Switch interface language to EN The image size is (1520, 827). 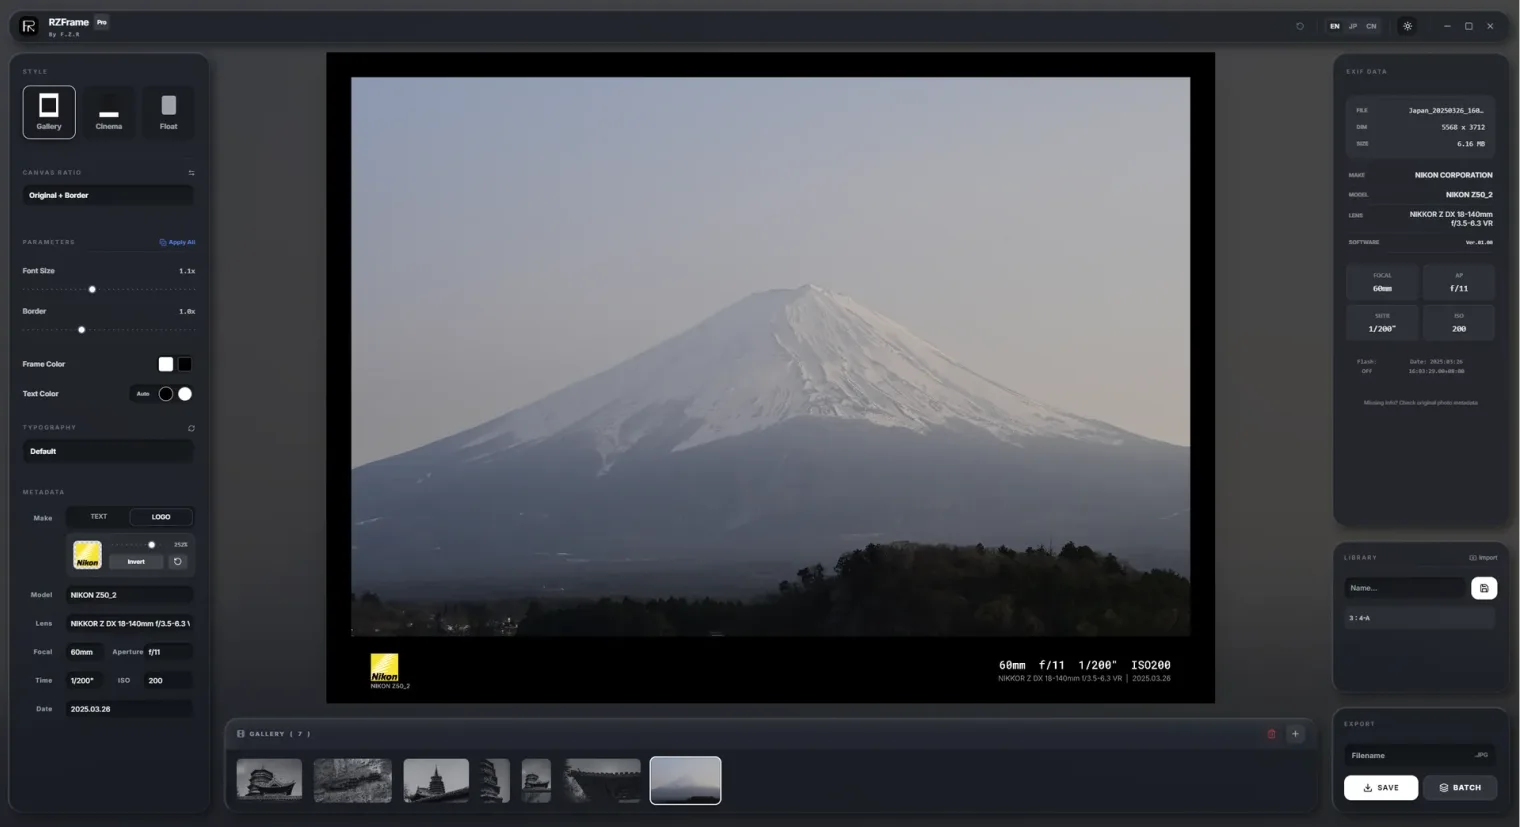pos(1334,26)
